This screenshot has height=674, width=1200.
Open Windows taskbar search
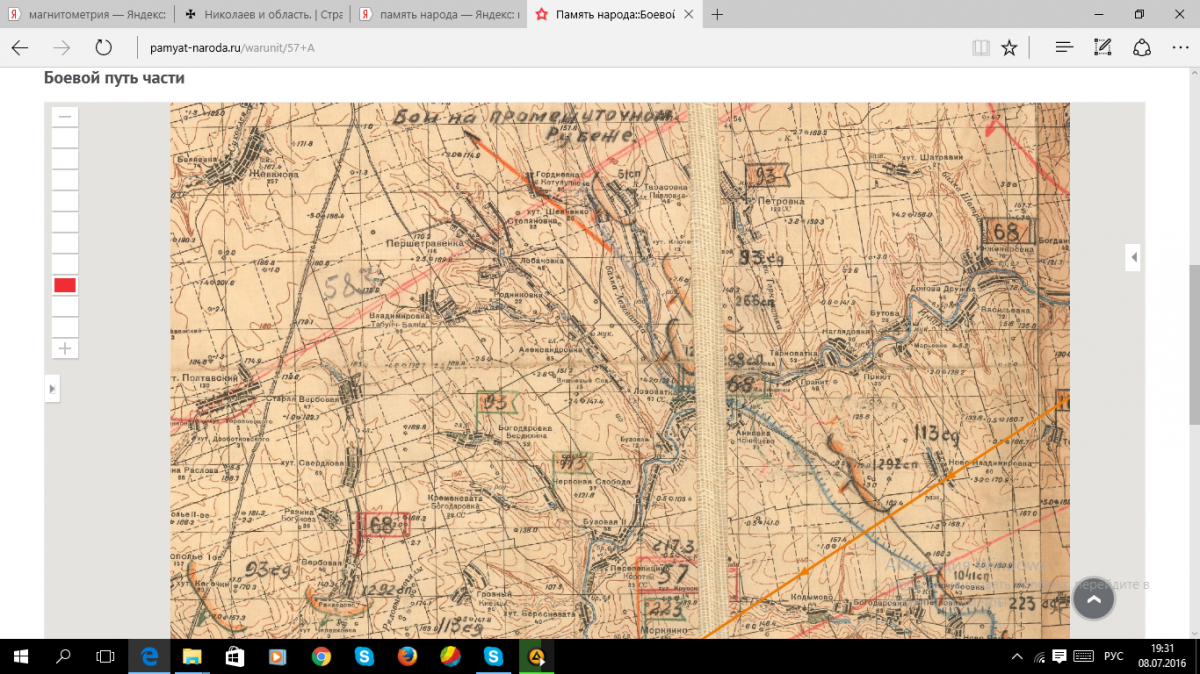tap(63, 656)
